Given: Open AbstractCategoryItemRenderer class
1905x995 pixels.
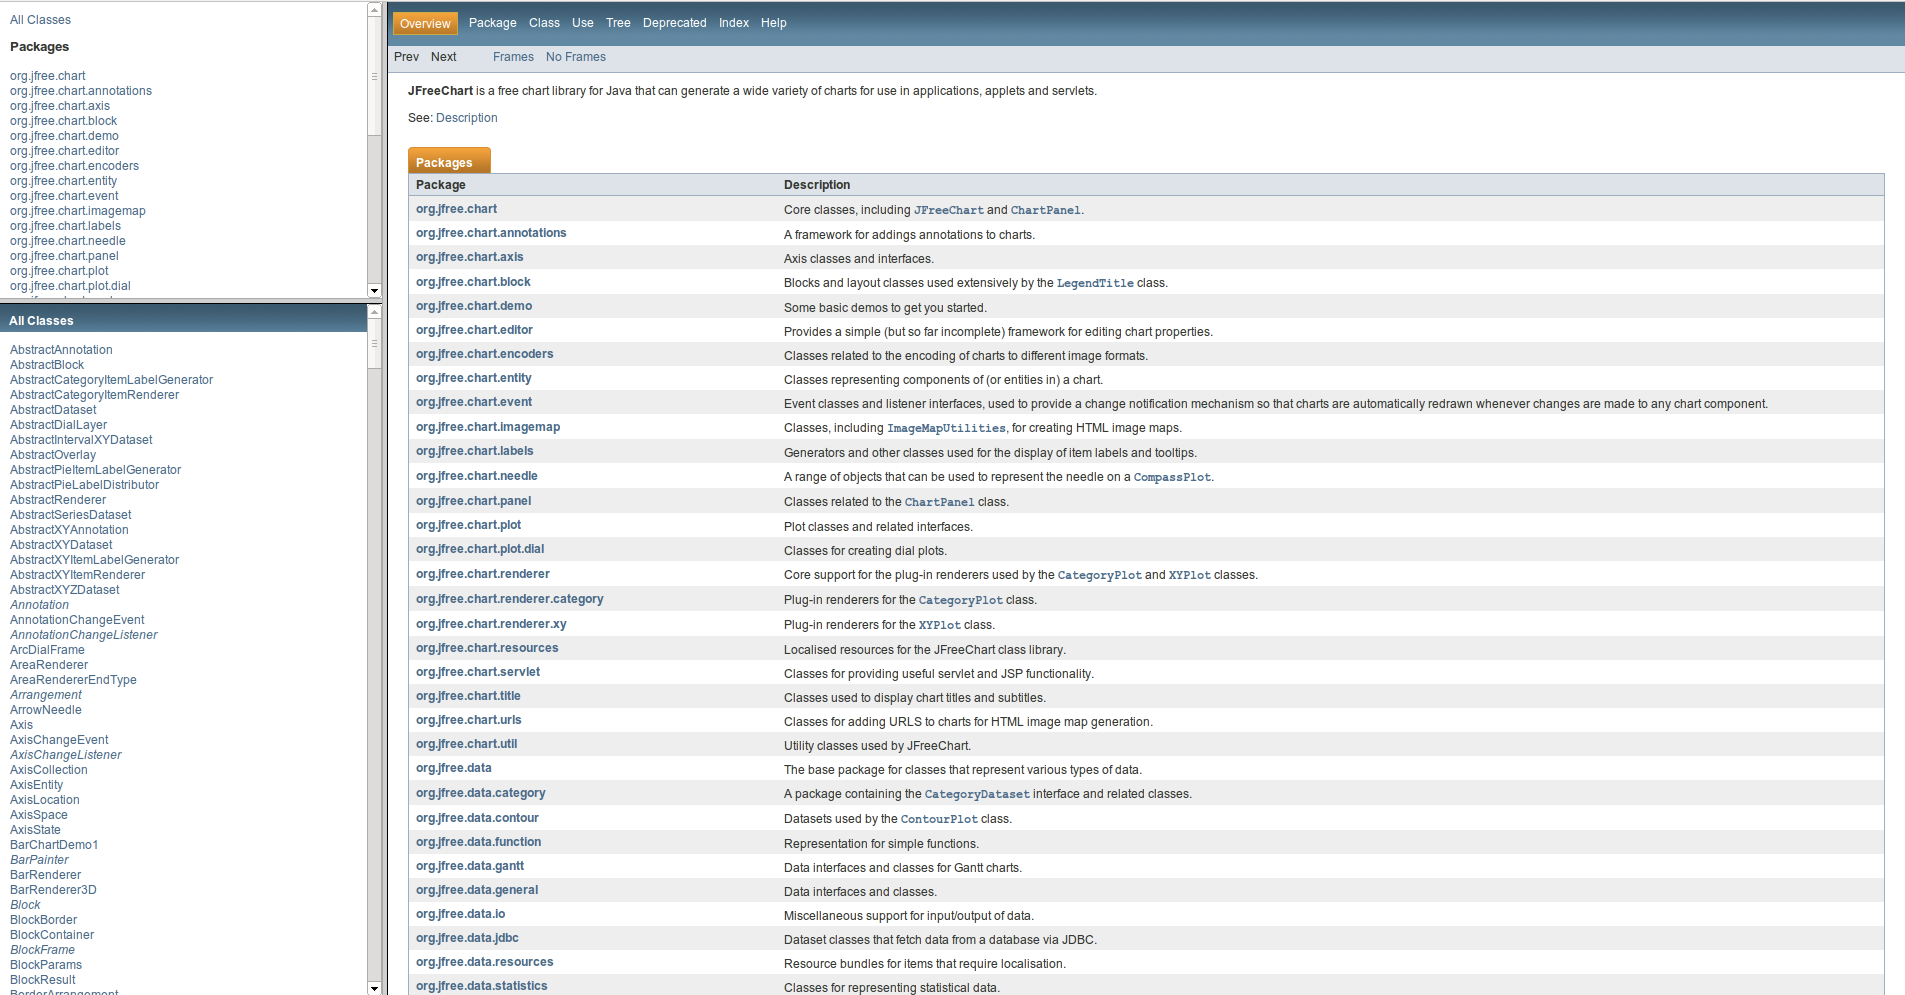Looking at the screenshot, I should point(94,395).
